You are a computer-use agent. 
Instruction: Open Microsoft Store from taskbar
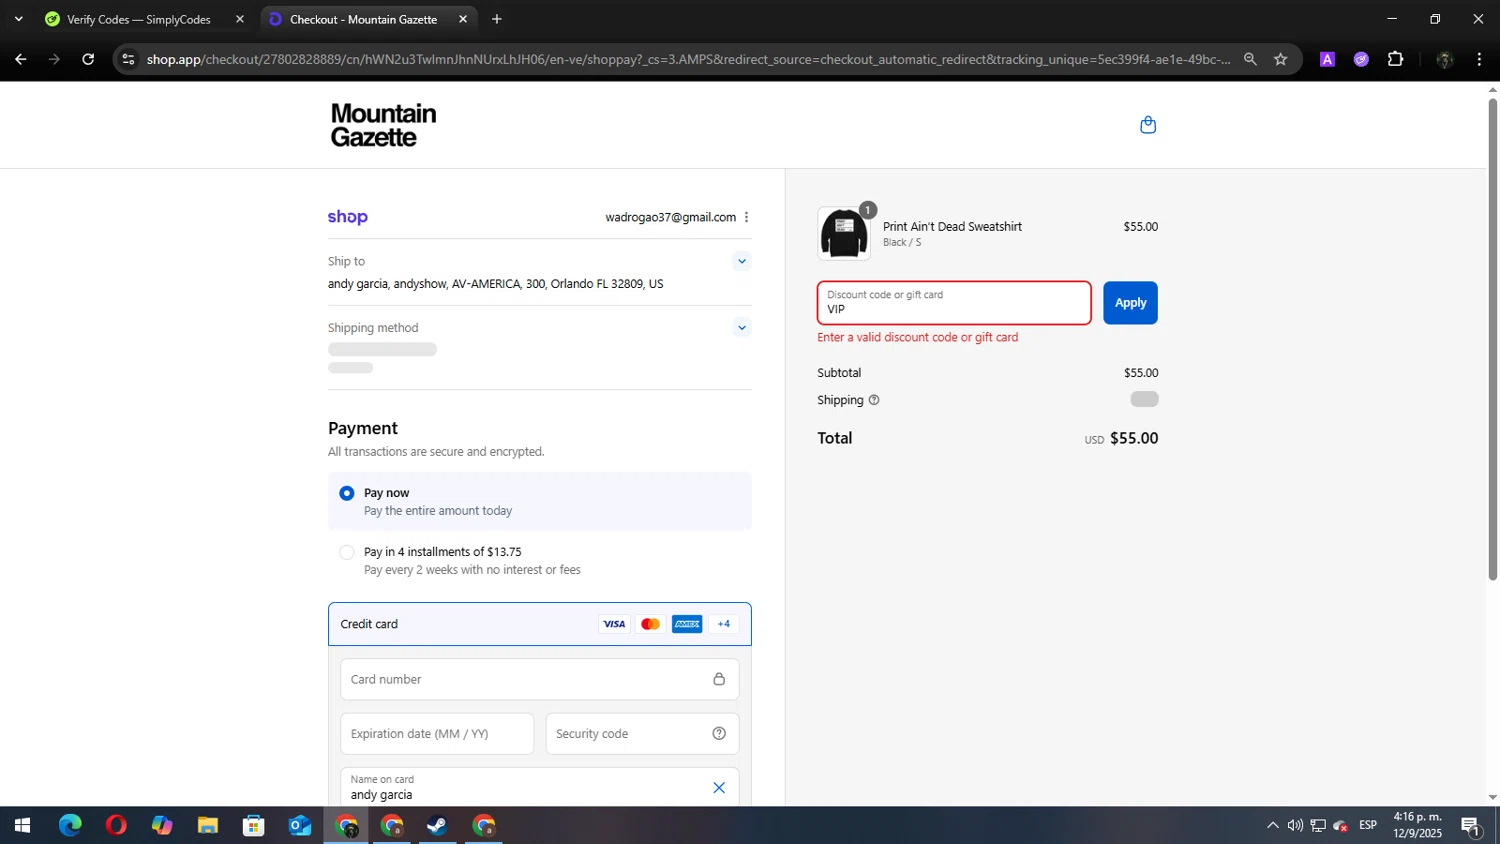pos(254,826)
